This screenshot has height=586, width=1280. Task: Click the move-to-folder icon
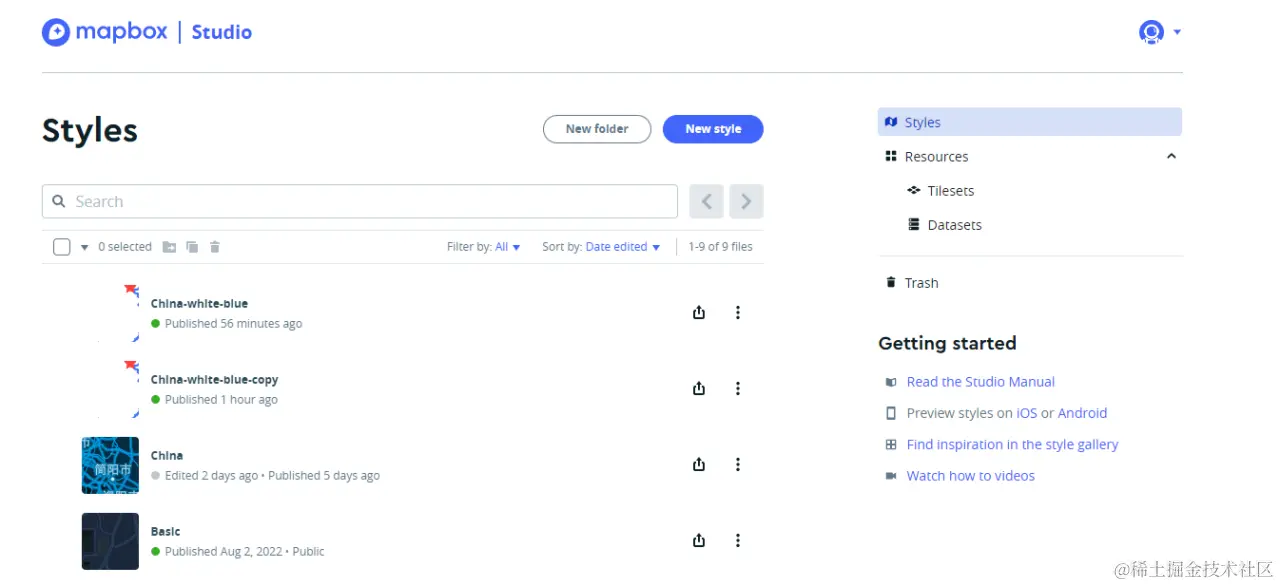pyautogui.click(x=169, y=247)
